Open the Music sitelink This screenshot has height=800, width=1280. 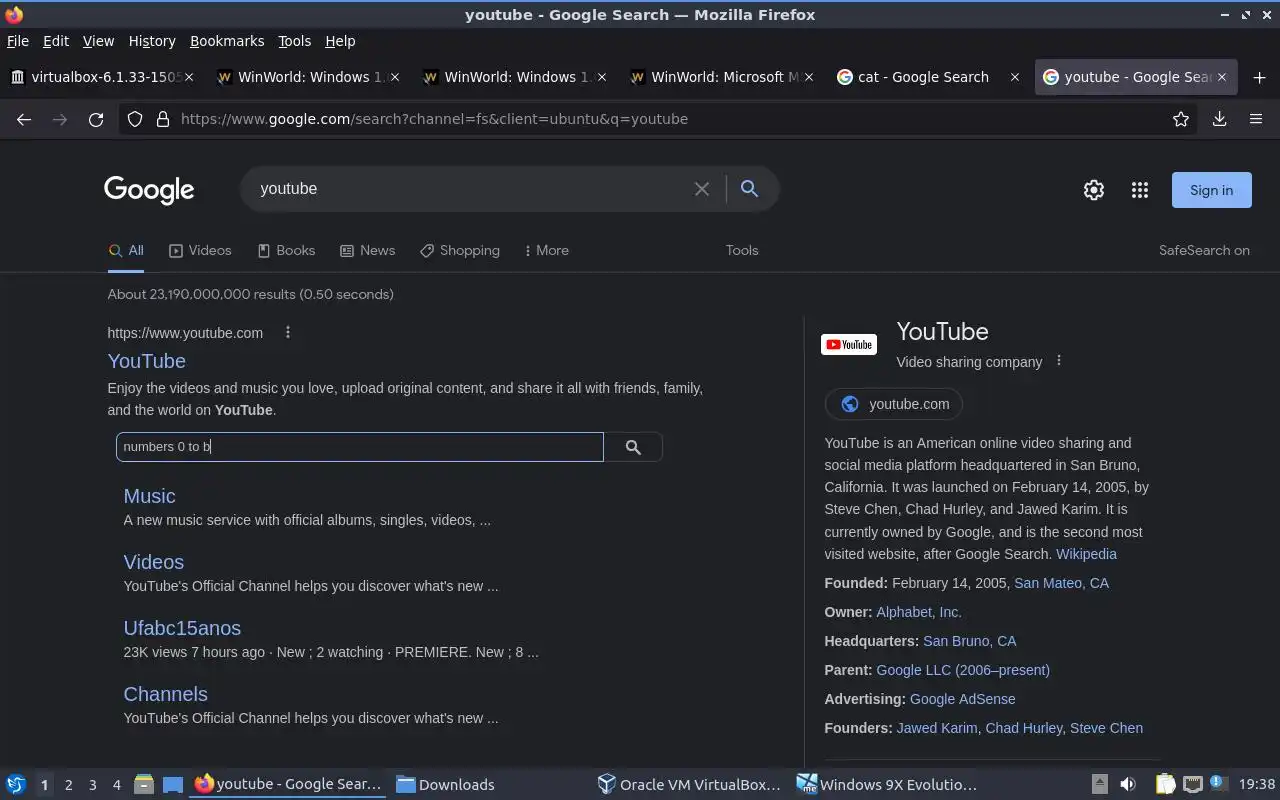[x=149, y=496]
